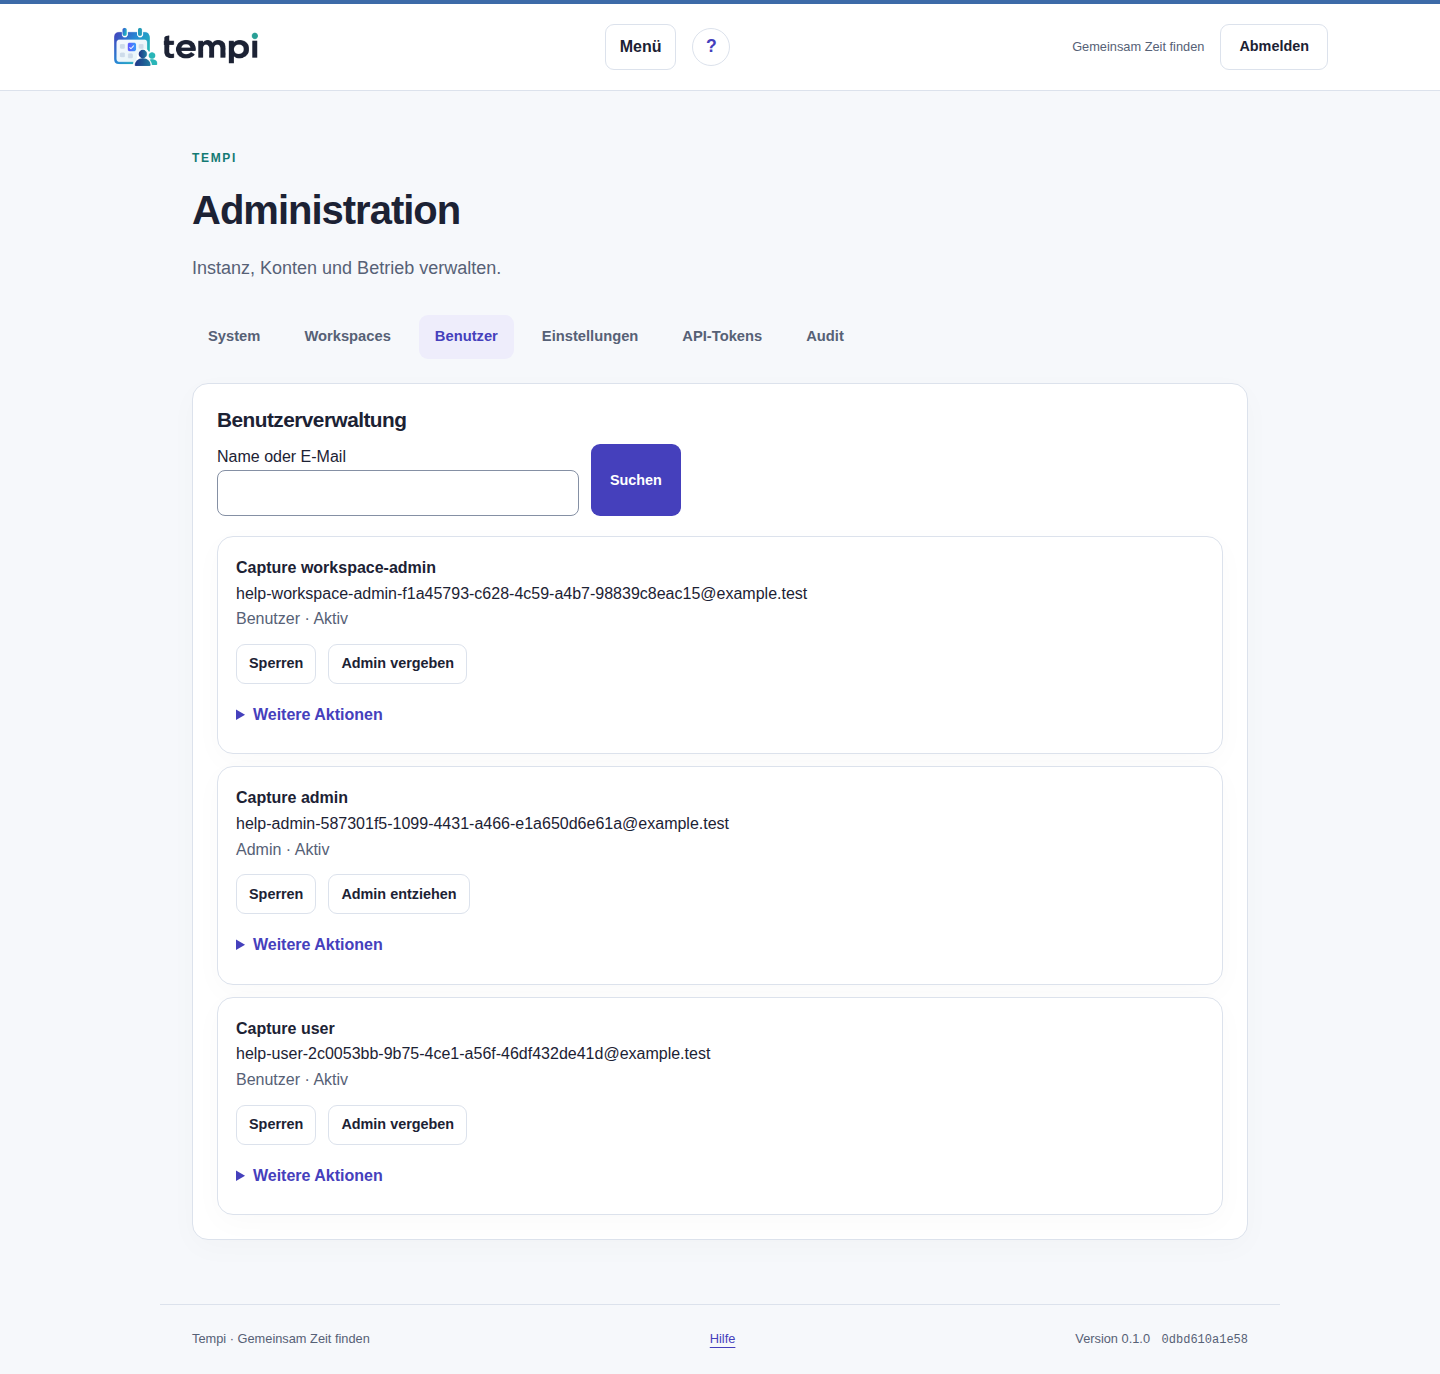Go to the API-Tokens tab
This screenshot has width=1440, height=1374.
pyautogui.click(x=722, y=336)
